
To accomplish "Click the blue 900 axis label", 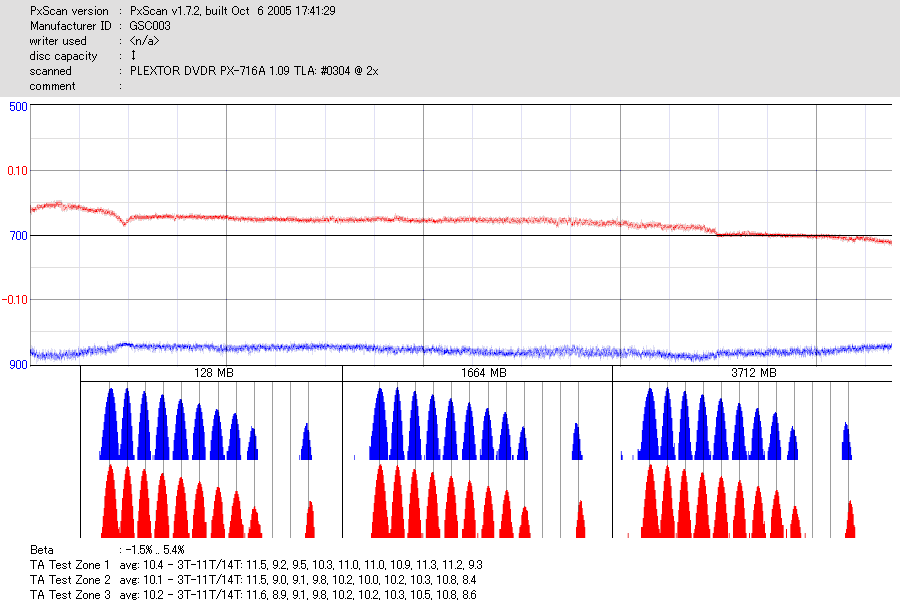I will (18, 364).
